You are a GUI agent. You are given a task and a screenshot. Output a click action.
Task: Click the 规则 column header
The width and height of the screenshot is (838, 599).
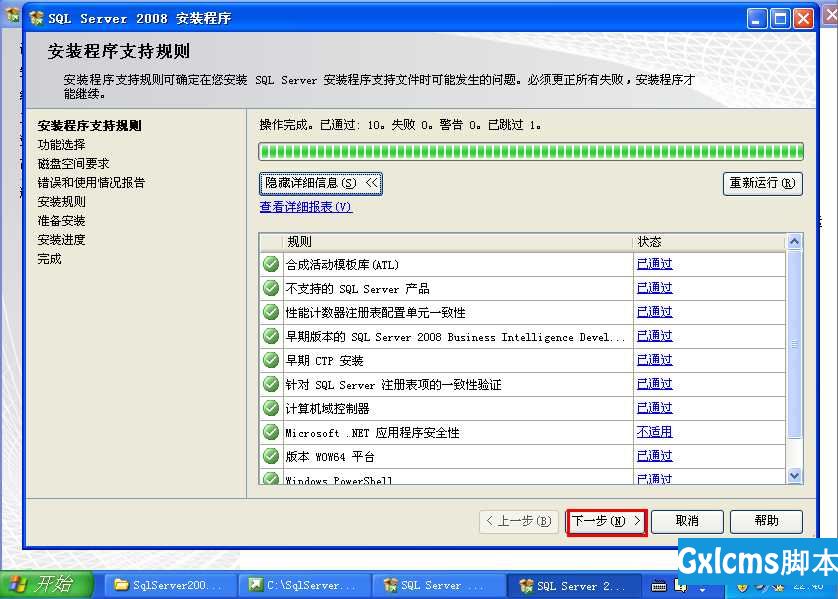pos(457,242)
